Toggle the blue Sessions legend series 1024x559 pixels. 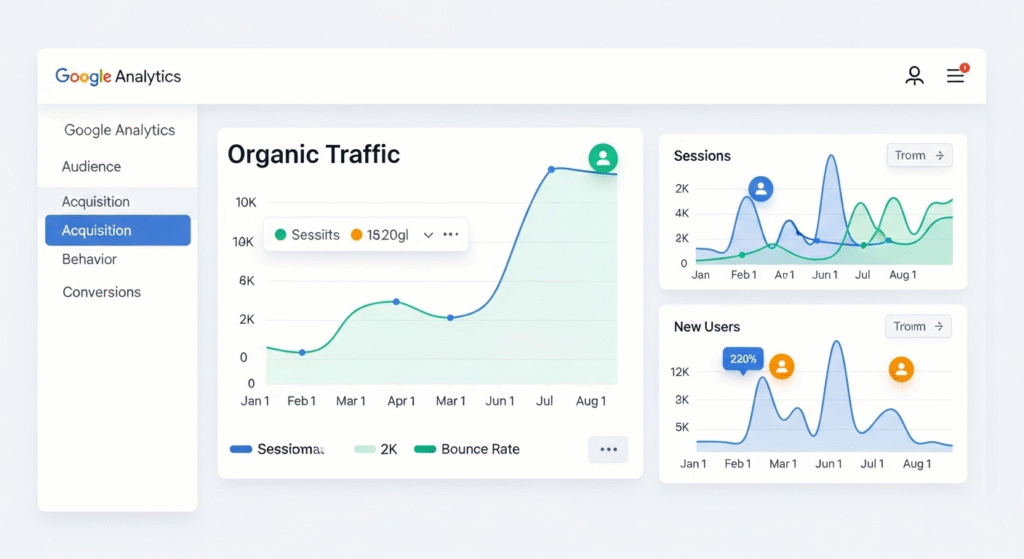point(277,450)
